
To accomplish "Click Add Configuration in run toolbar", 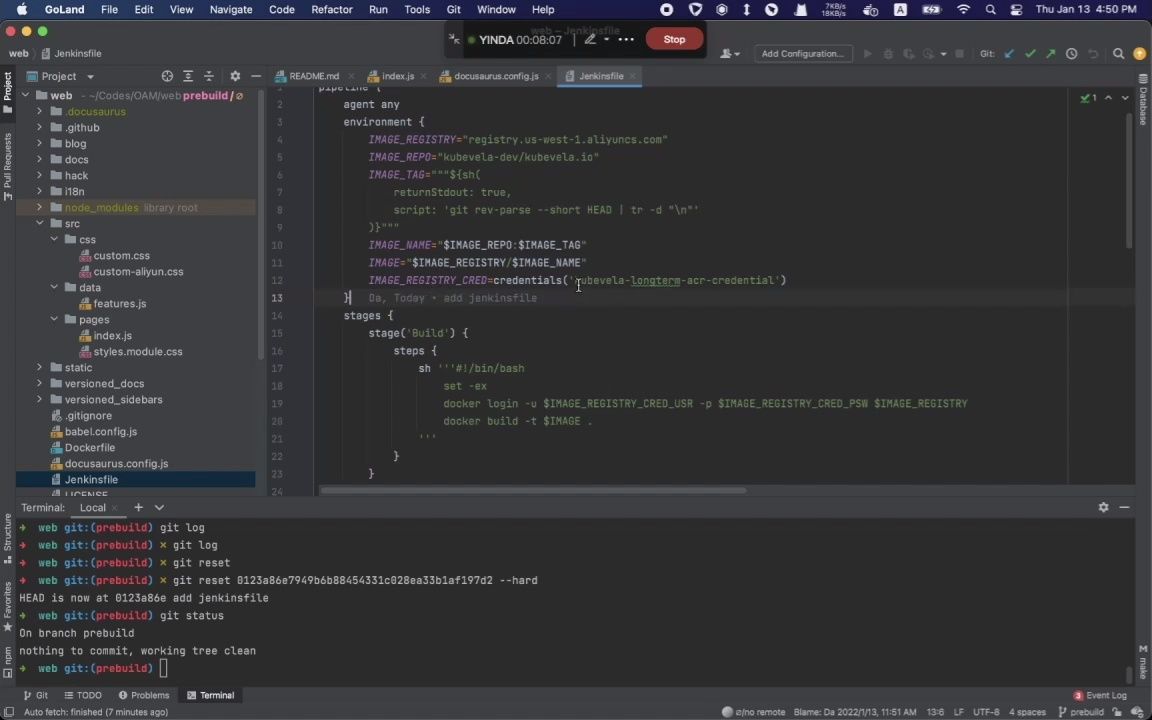I will [802, 53].
